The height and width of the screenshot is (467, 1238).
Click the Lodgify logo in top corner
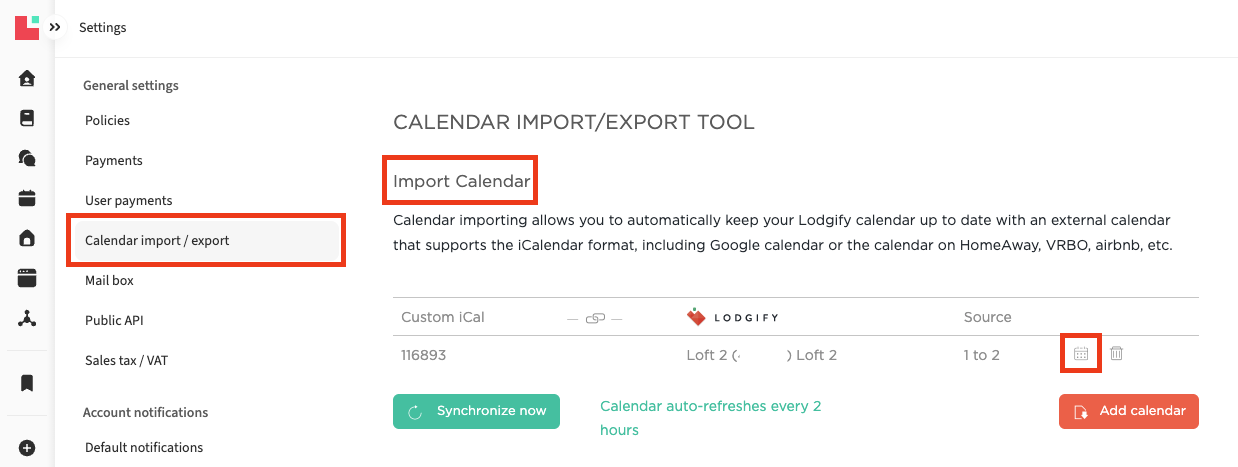point(27,27)
